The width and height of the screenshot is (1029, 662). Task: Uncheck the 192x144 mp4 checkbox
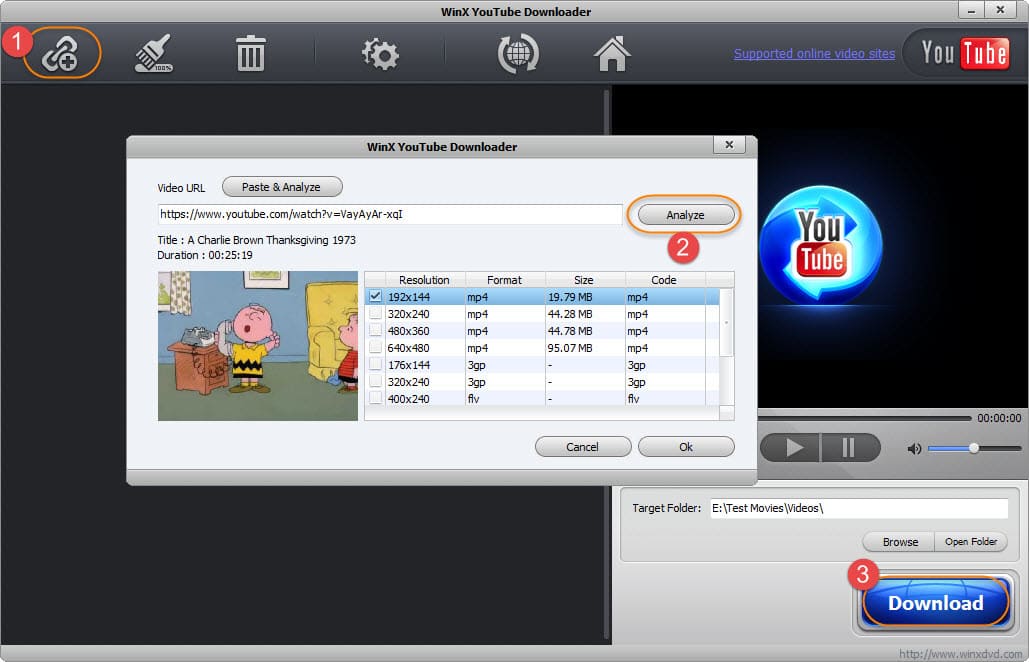point(375,297)
